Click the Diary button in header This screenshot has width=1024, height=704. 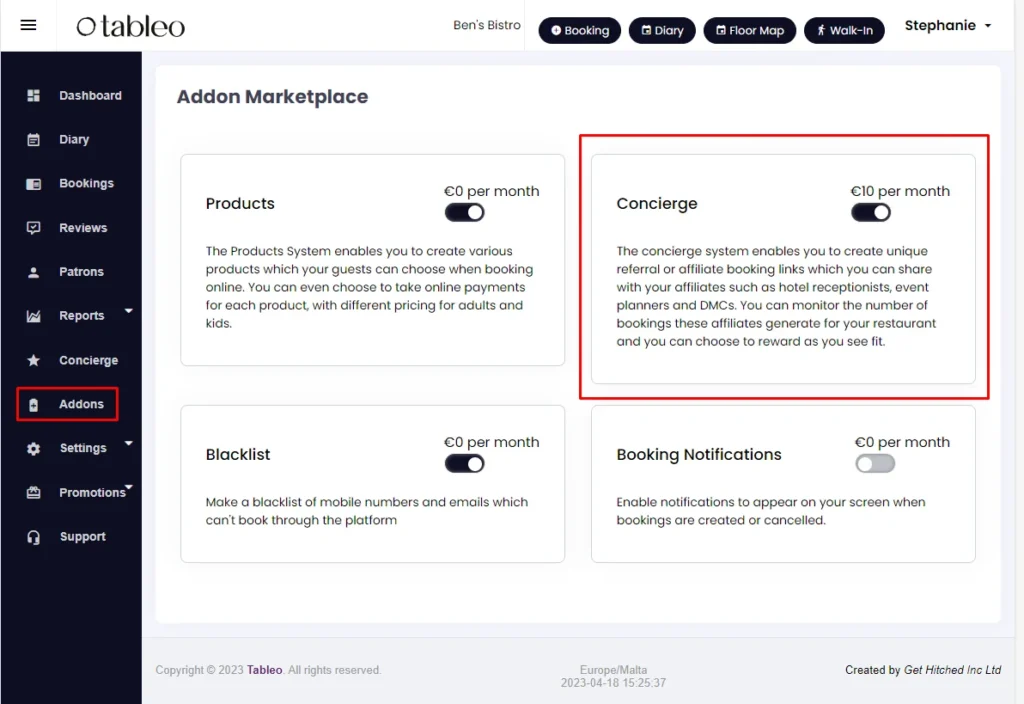click(x=662, y=31)
